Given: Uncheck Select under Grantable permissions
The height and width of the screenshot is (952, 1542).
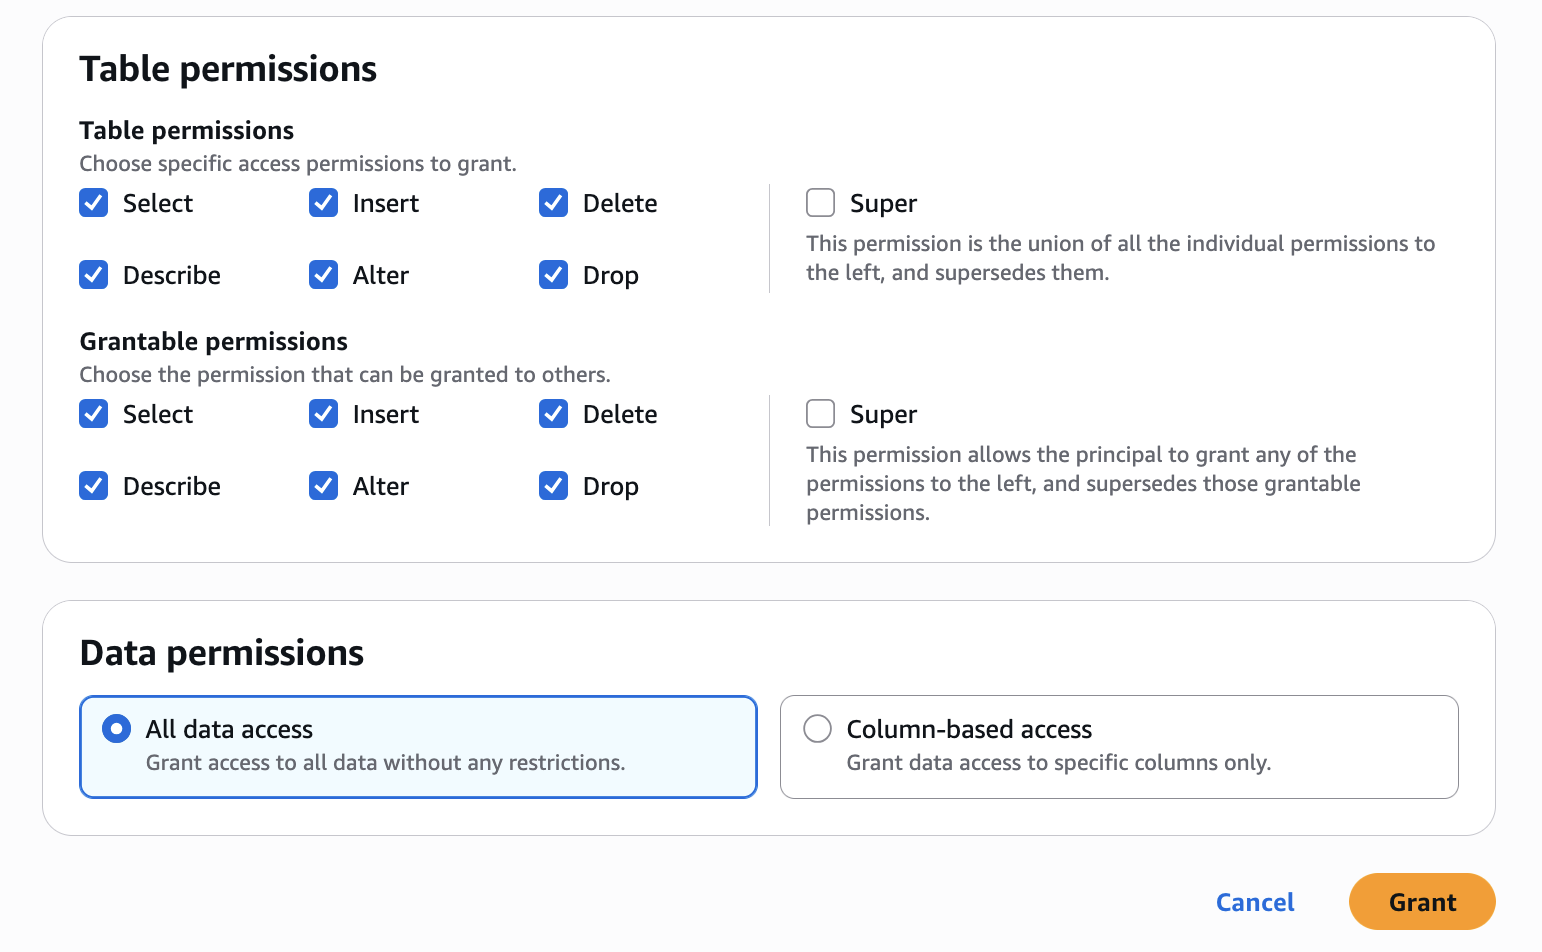Looking at the screenshot, I should point(94,414).
